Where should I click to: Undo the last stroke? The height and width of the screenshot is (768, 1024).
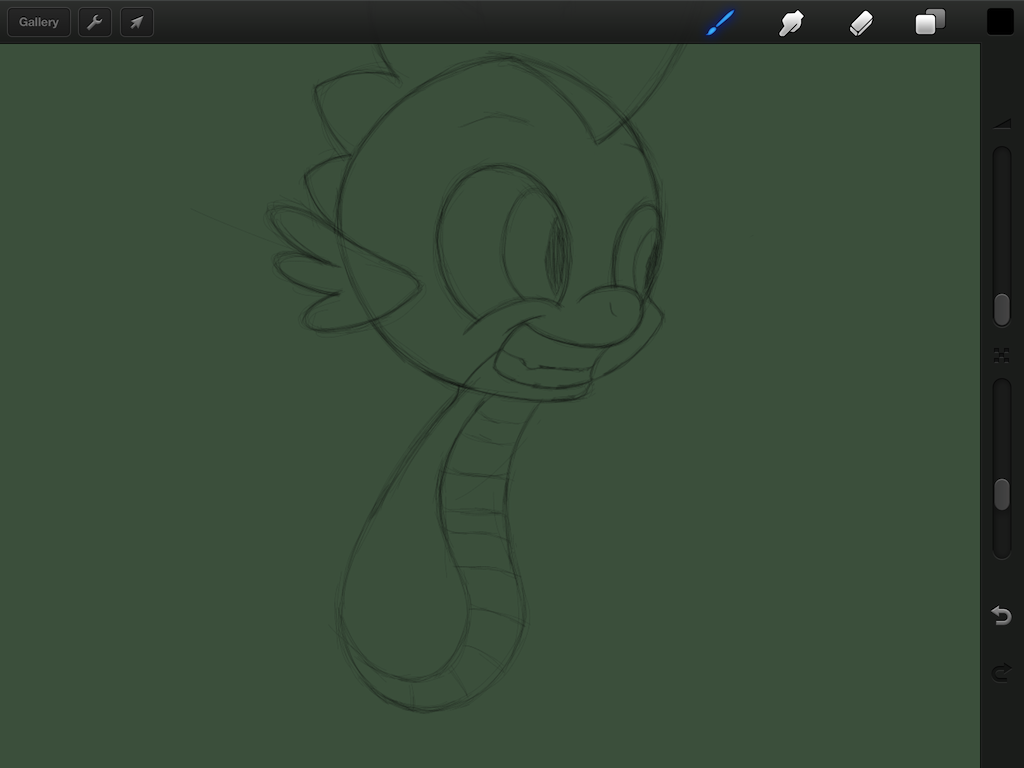click(1001, 615)
